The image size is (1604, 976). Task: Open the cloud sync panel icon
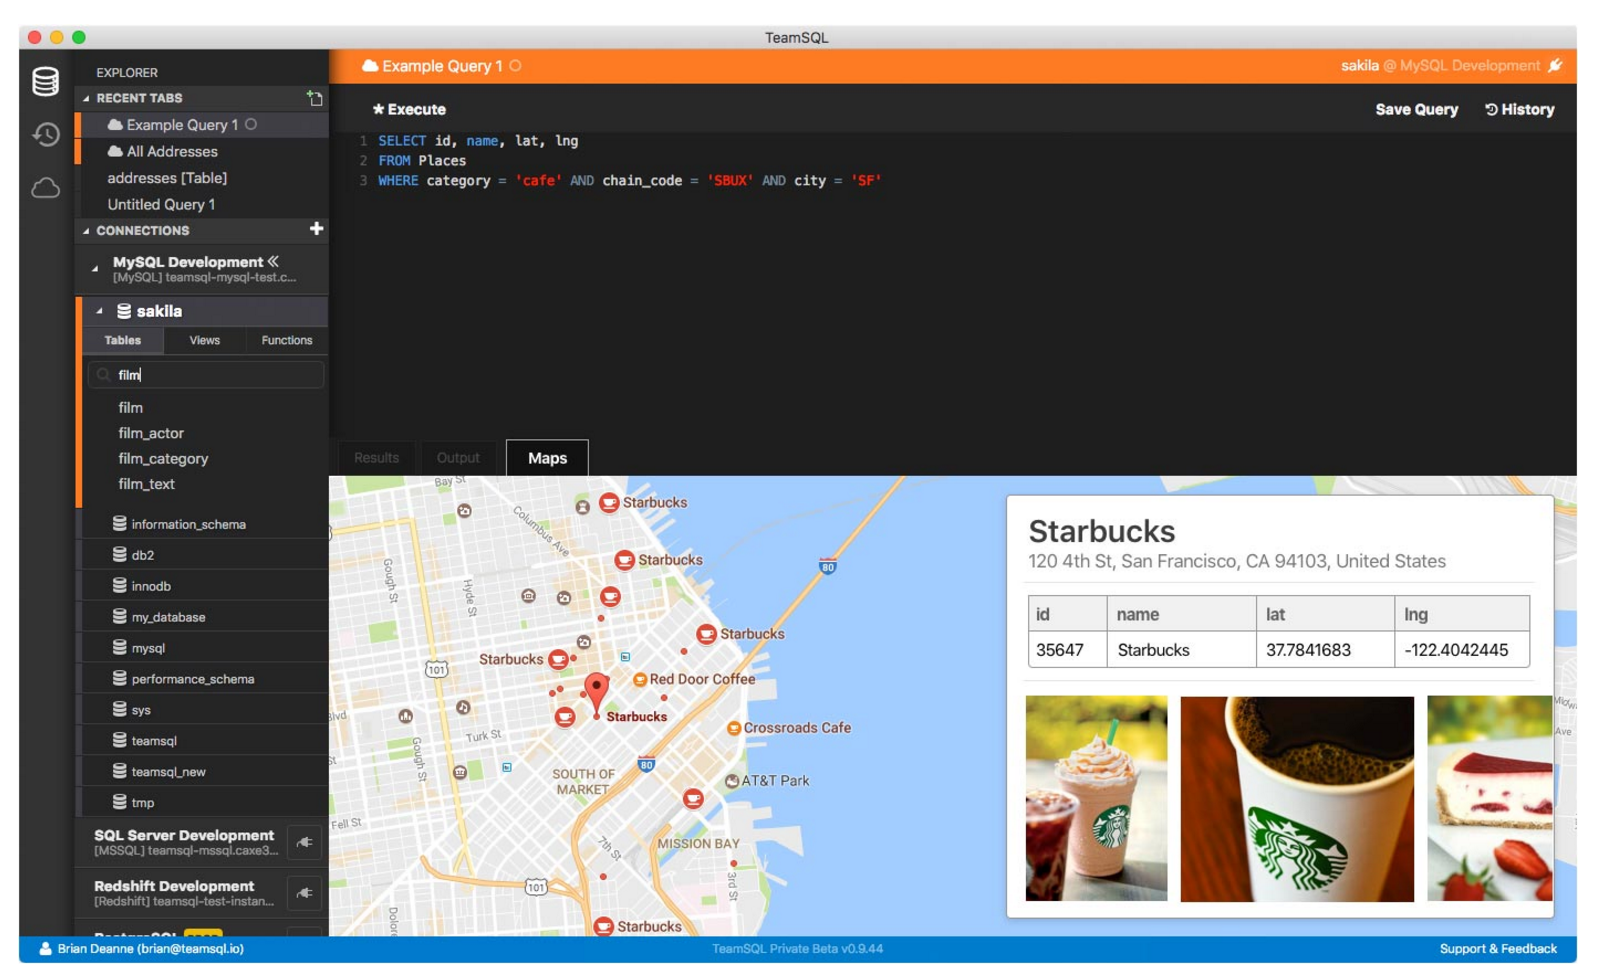click(x=45, y=188)
